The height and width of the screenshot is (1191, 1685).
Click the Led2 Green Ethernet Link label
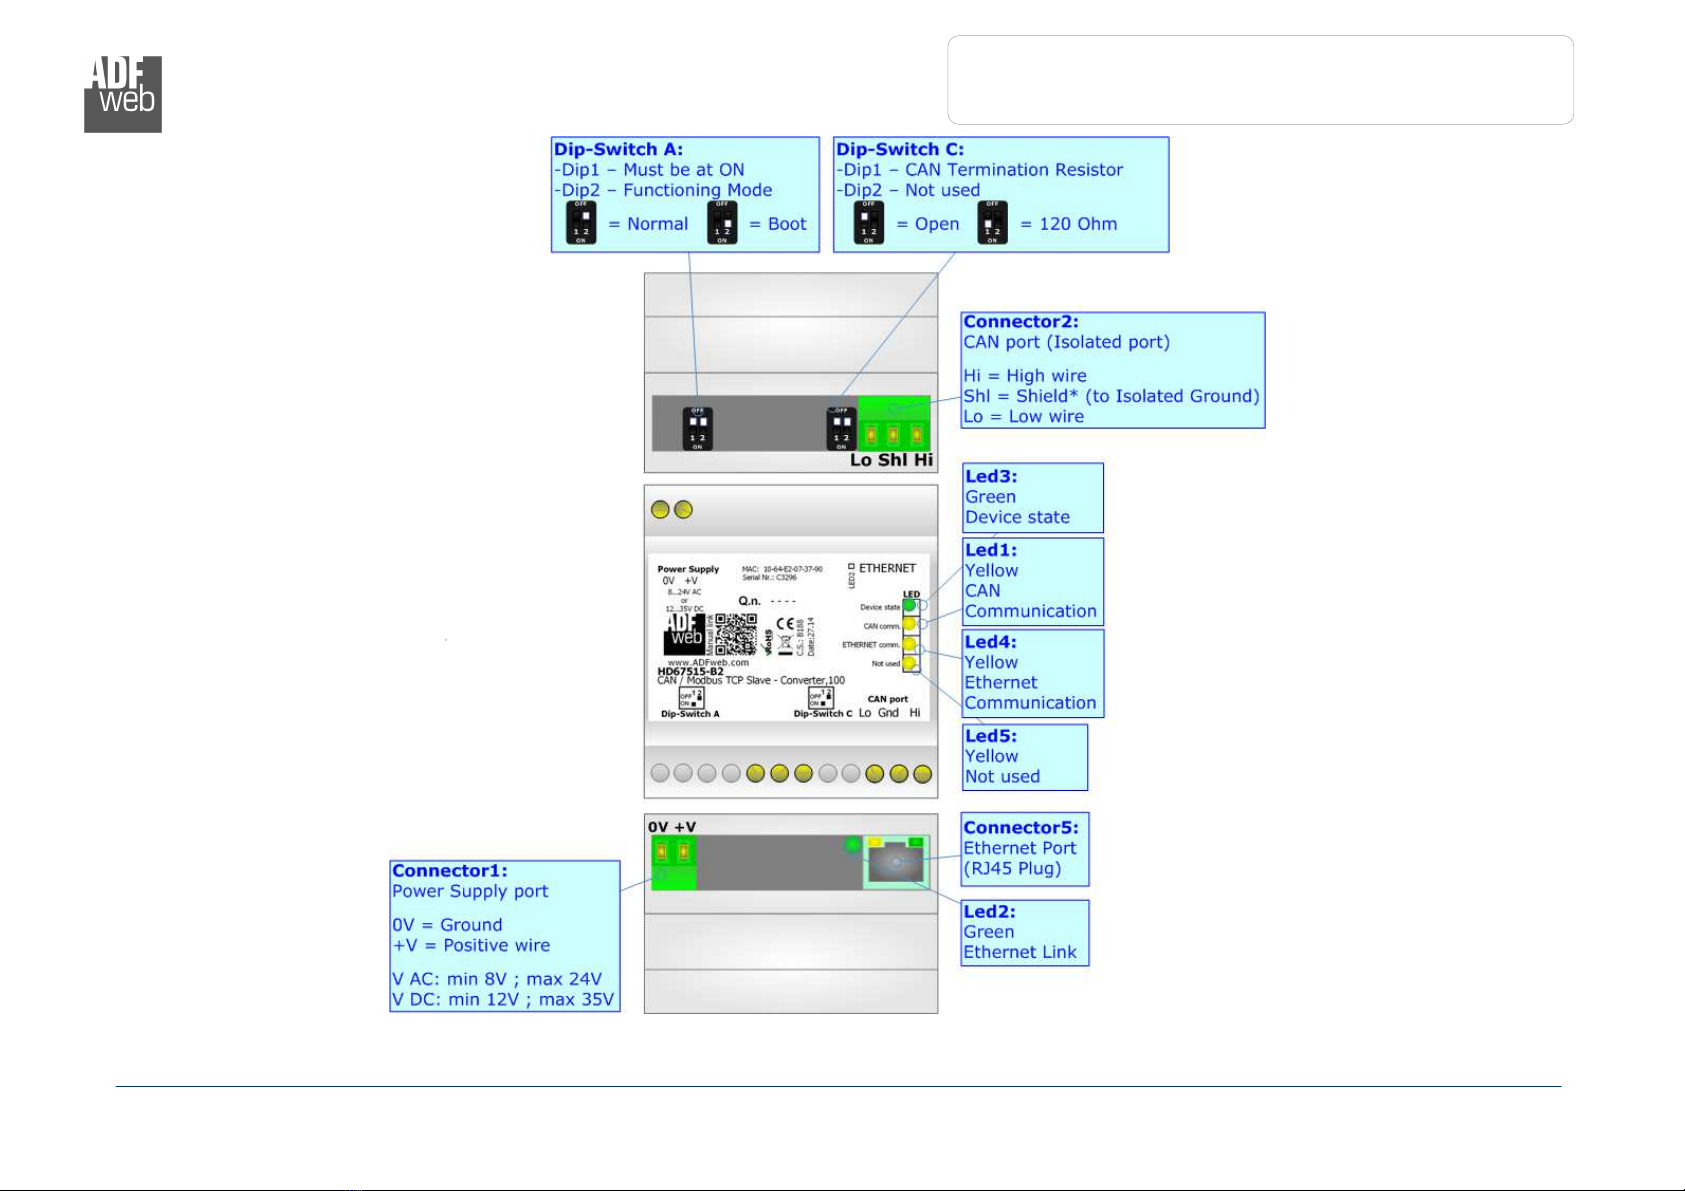(x=1025, y=932)
